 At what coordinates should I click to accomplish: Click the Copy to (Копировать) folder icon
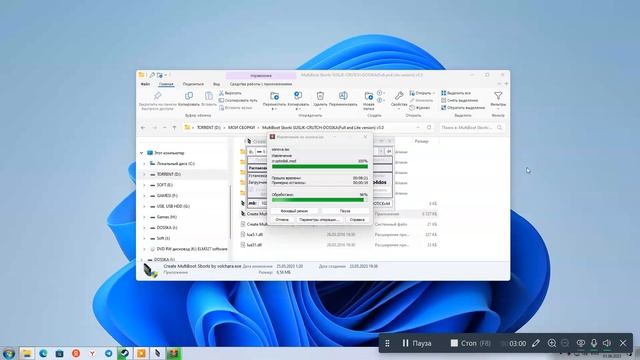(298, 96)
